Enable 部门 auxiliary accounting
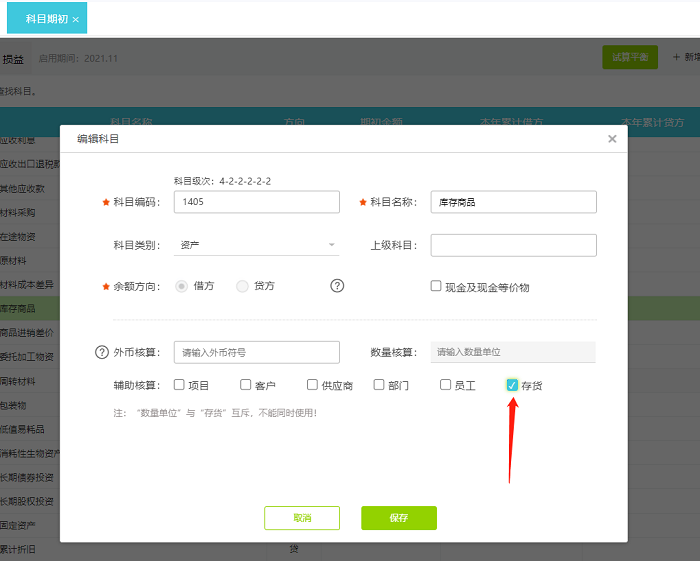Viewport: 700px width, 561px height. [379, 384]
